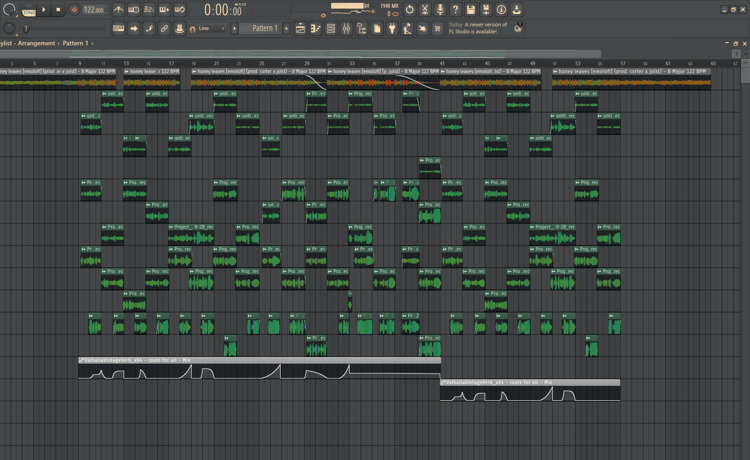Image resolution: width=750 pixels, height=460 pixels.
Task: Open the undo history panel icon
Action: (409, 9)
